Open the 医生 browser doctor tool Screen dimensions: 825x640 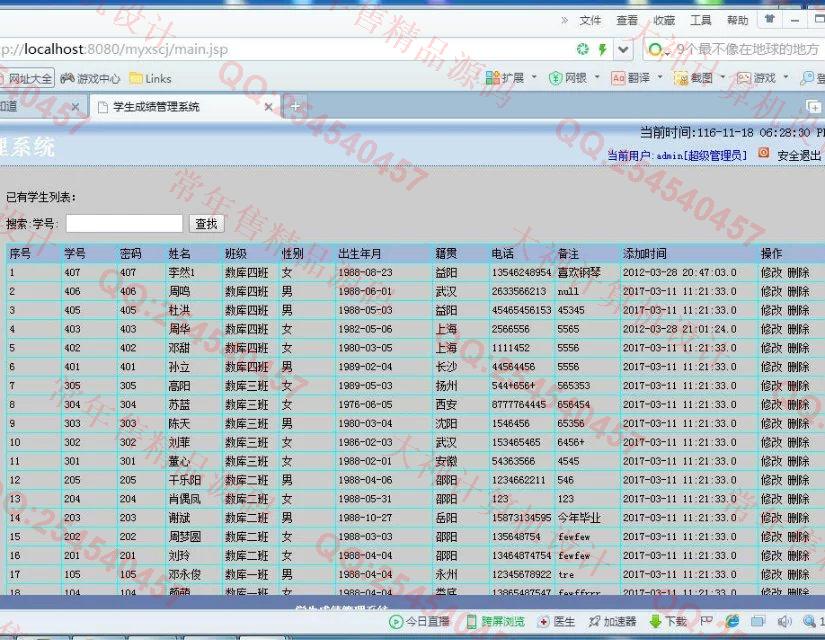point(557,622)
